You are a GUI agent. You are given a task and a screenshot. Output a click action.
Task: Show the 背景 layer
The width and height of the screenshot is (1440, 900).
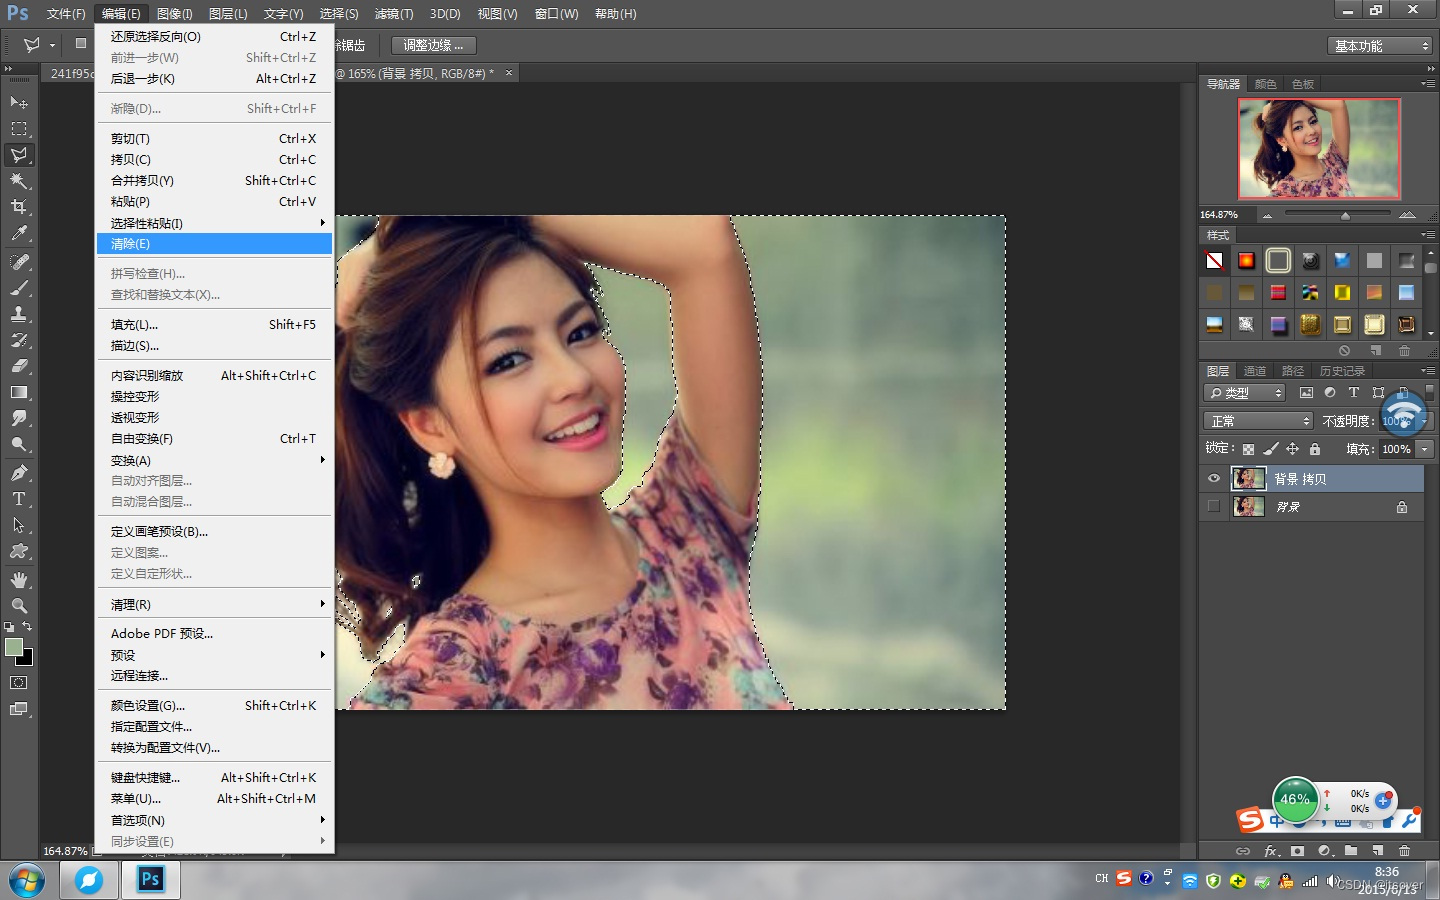pyautogui.click(x=1214, y=506)
